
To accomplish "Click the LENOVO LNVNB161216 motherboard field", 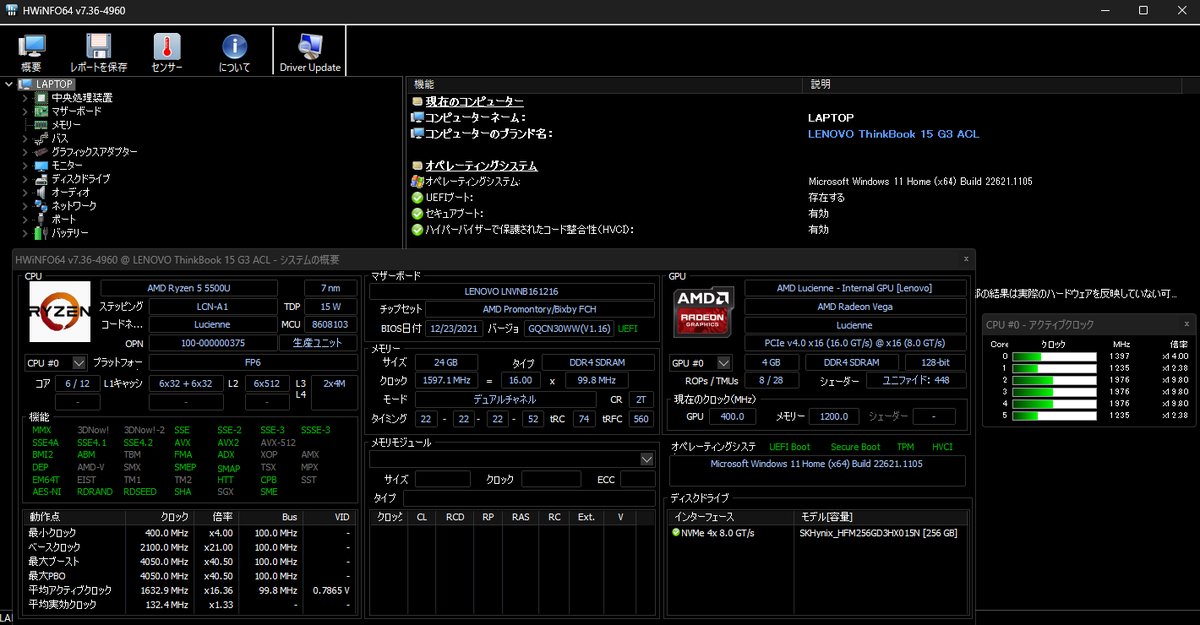I will [512, 291].
